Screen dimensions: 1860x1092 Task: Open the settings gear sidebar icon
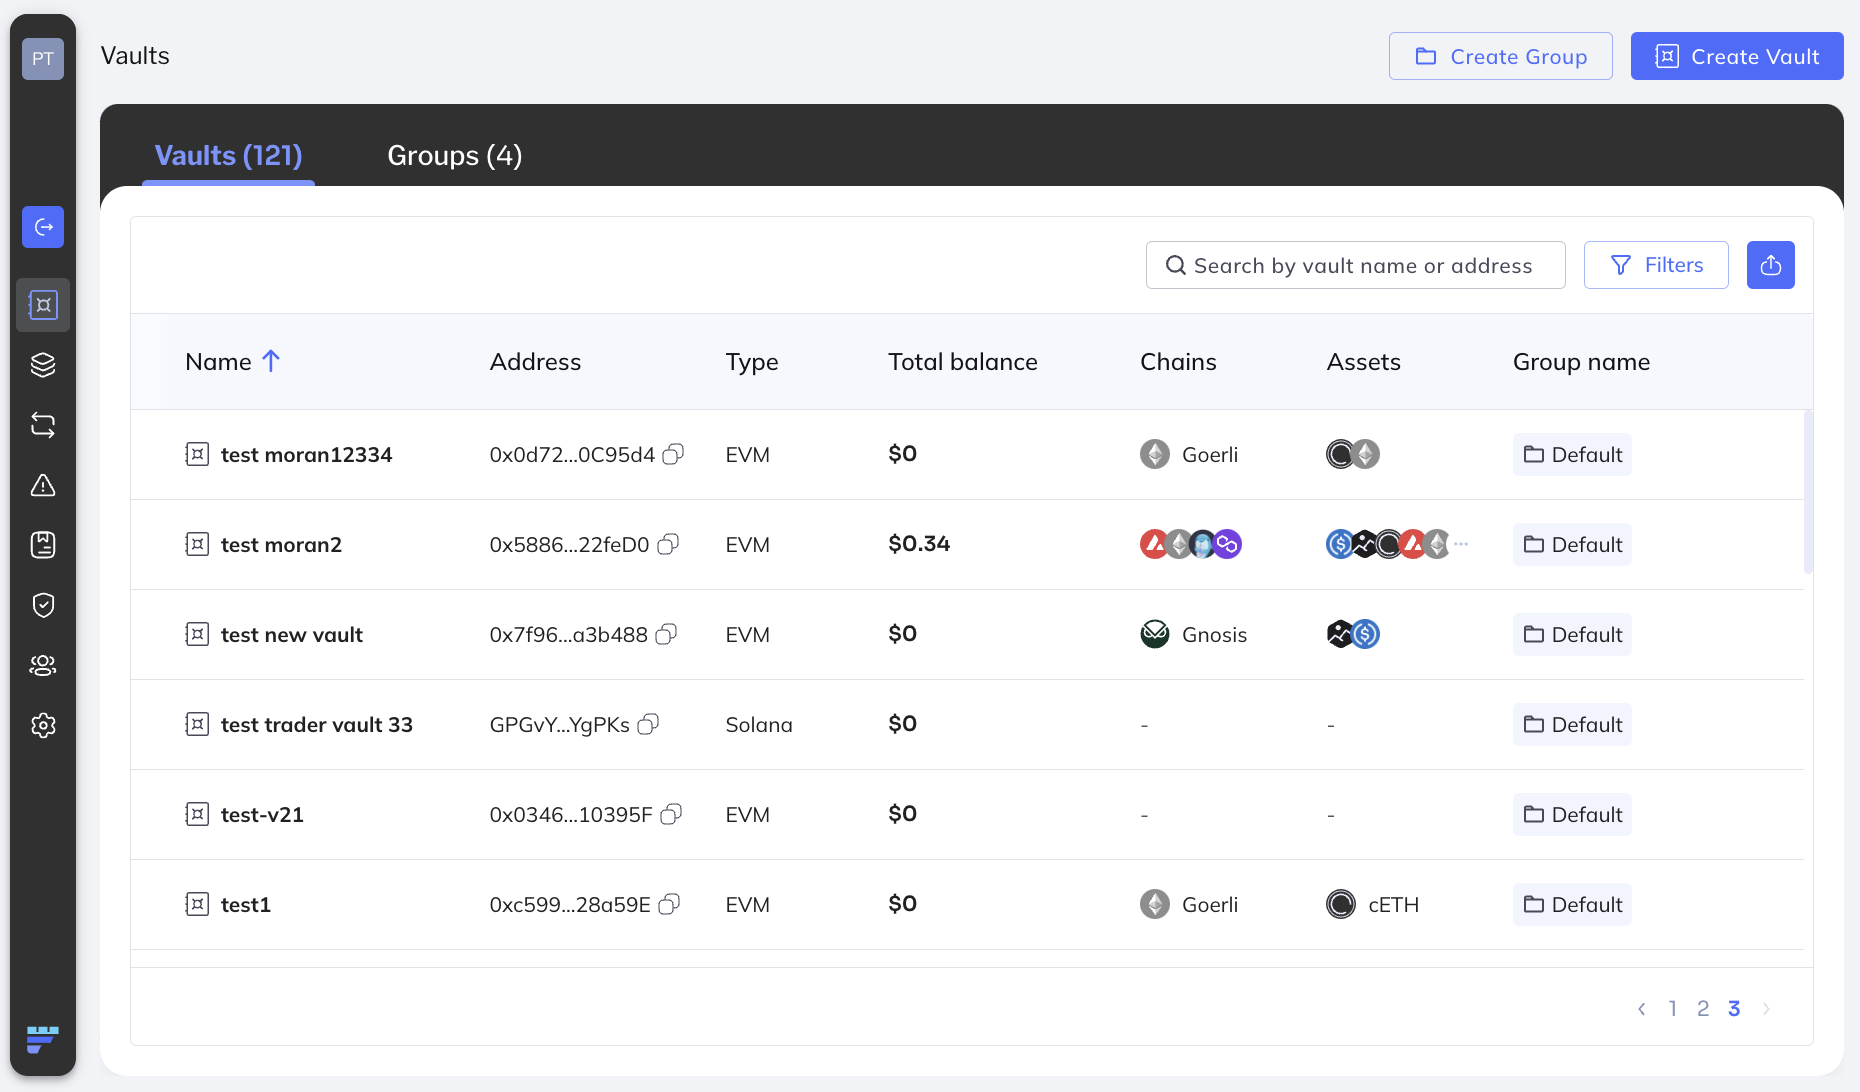click(x=43, y=725)
